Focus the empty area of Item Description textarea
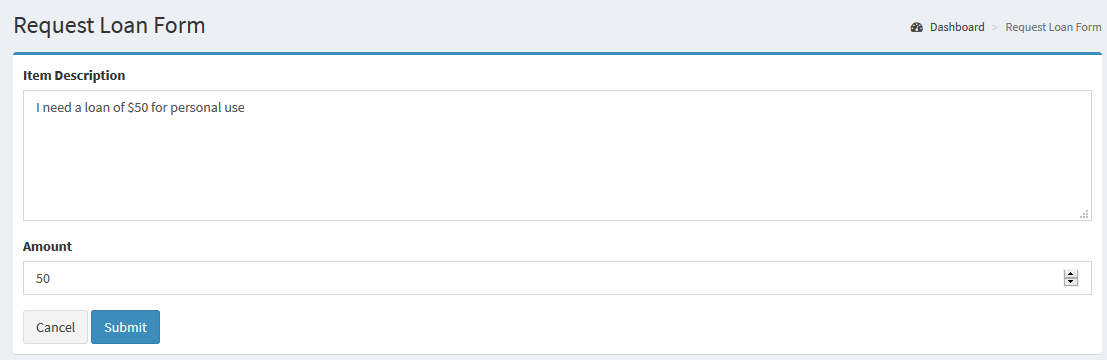 pyautogui.click(x=558, y=169)
